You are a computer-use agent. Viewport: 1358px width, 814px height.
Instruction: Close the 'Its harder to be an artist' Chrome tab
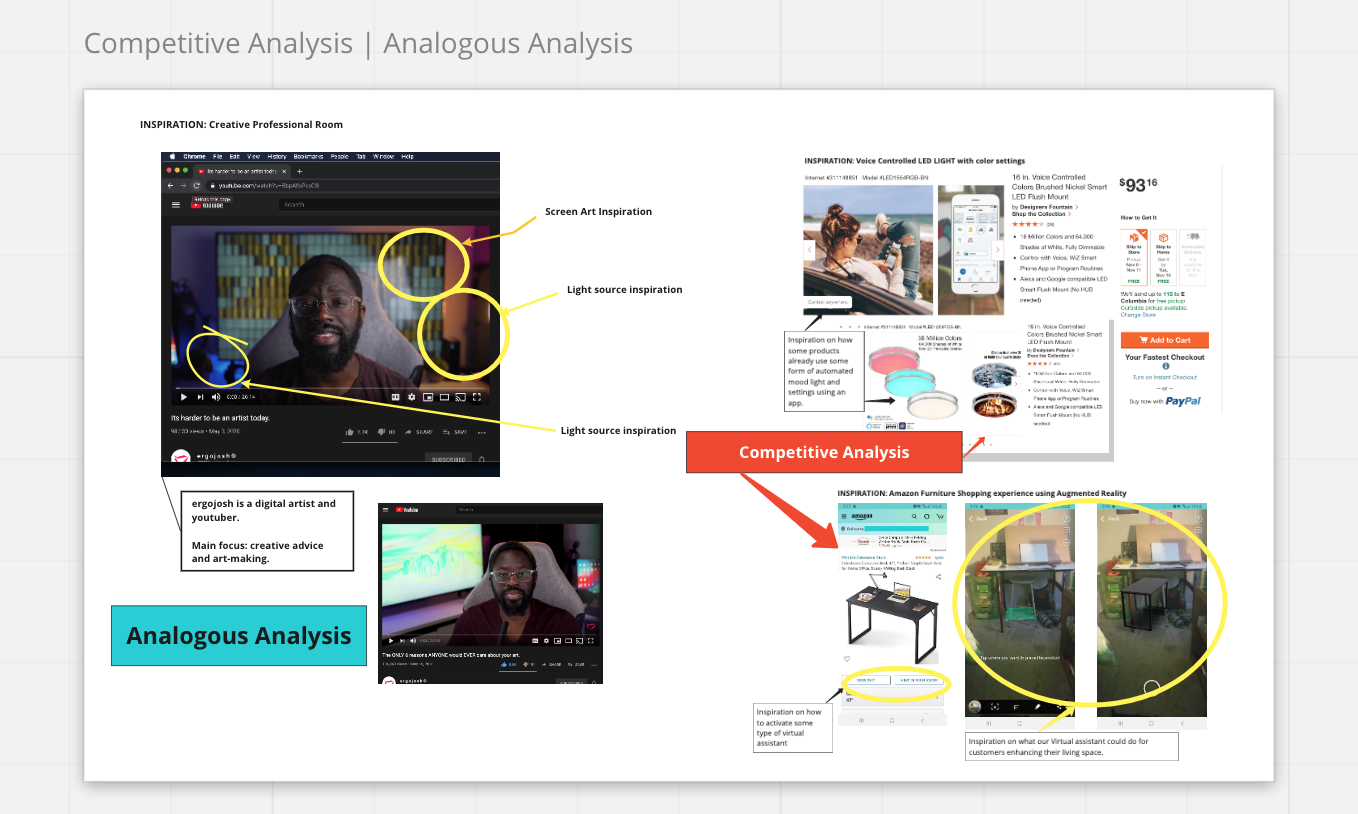point(285,171)
